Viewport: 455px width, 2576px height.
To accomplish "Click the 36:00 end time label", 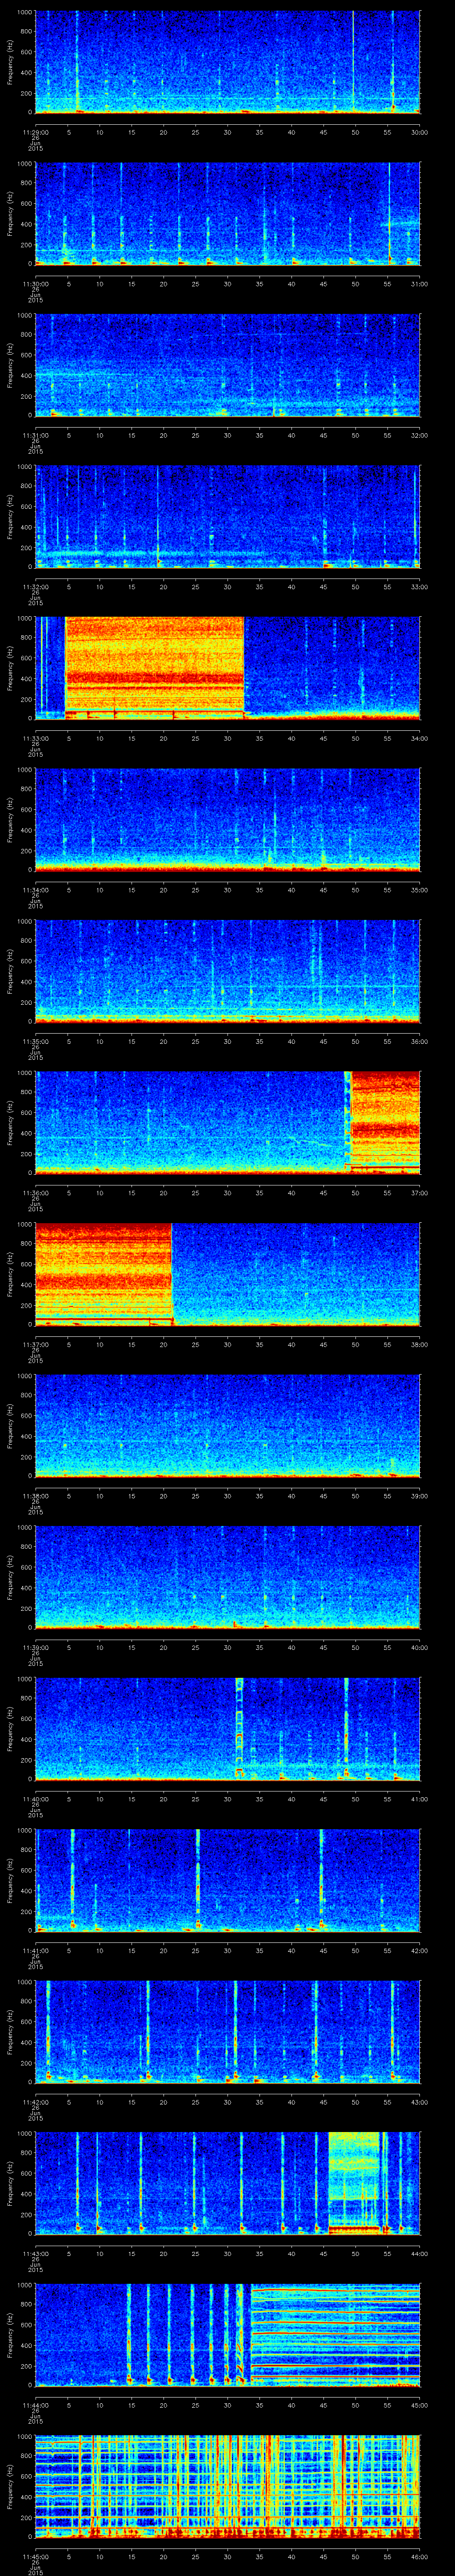I will point(419,1041).
